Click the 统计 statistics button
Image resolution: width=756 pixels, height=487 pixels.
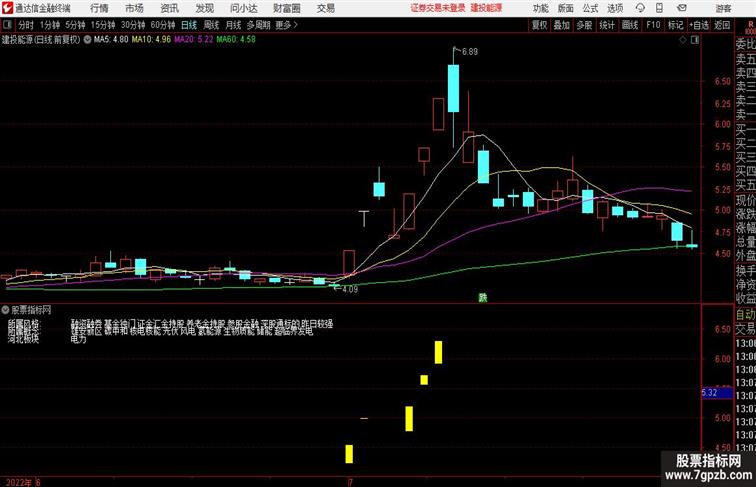(x=607, y=25)
